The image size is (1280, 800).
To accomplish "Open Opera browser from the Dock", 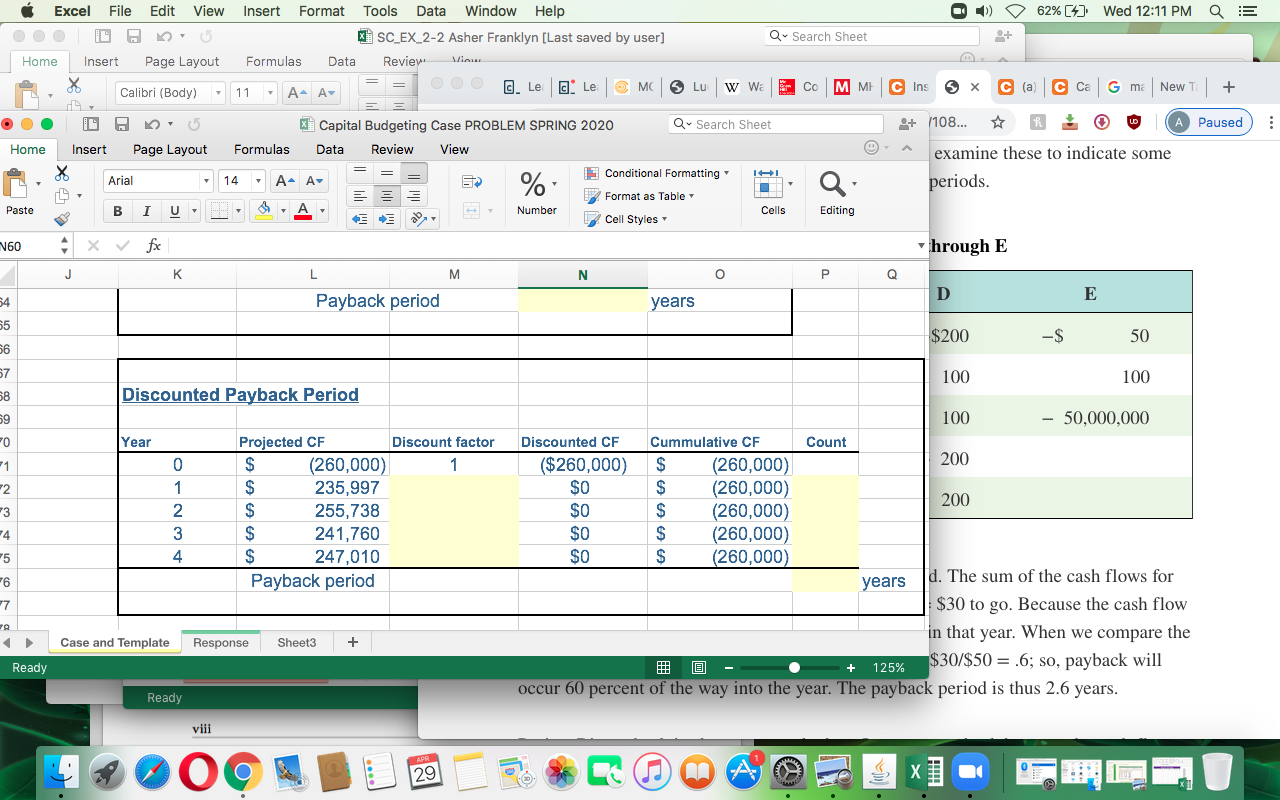I will coord(198,771).
